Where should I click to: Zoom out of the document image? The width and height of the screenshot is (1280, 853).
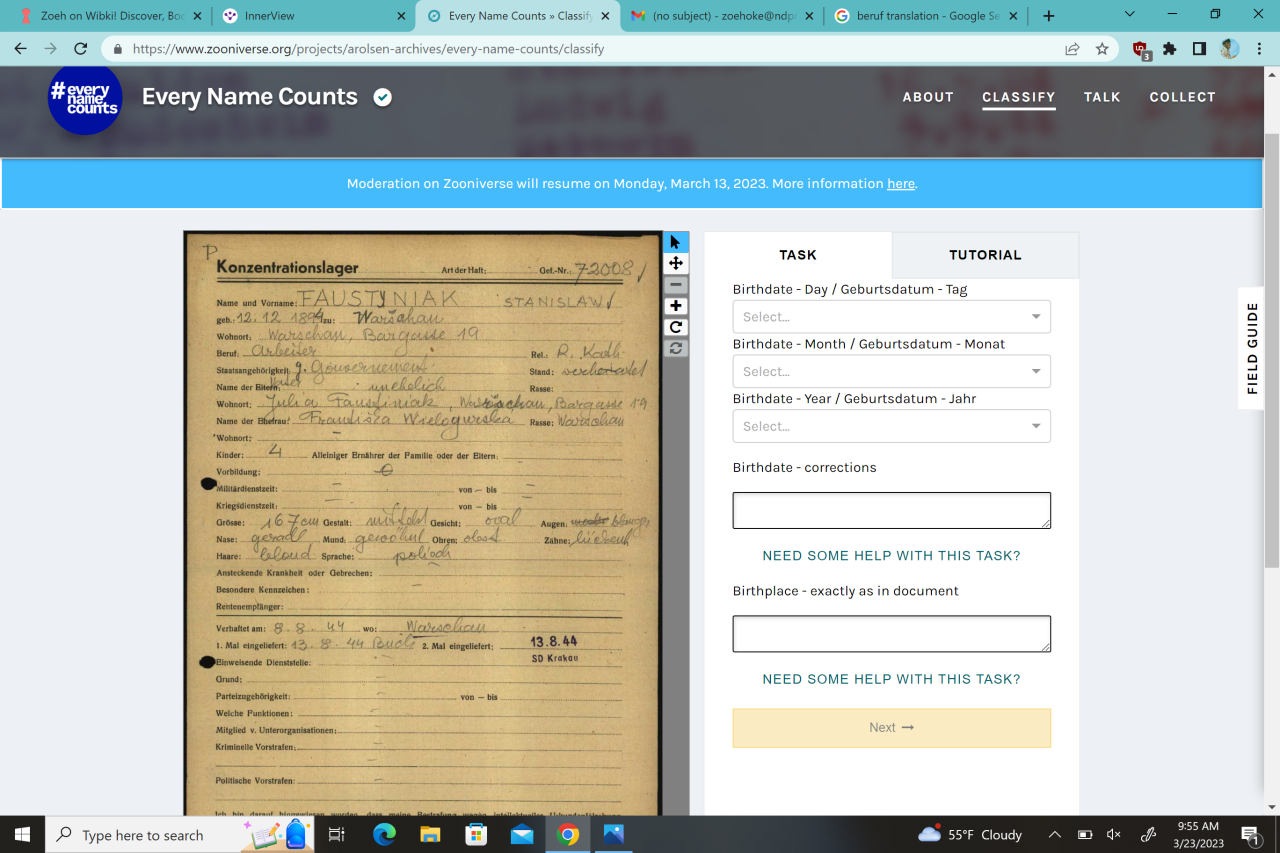[x=676, y=285]
